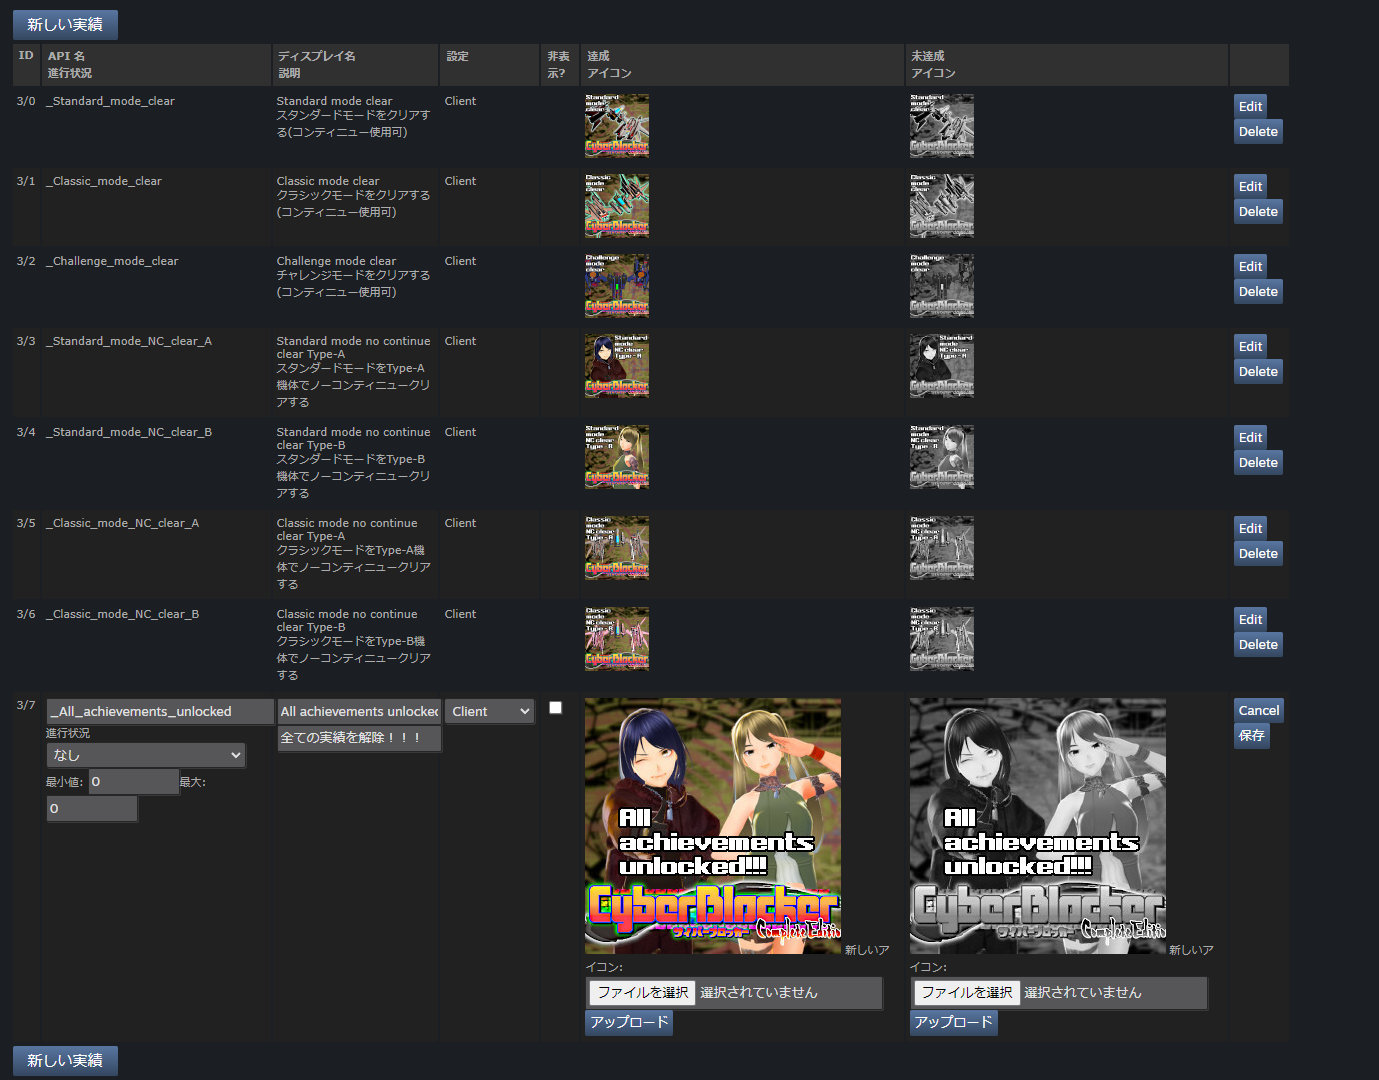Edit the _Standard_mode_clear achievement
The height and width of the screenshot is (1080, 1379).
coord(1250,106)
